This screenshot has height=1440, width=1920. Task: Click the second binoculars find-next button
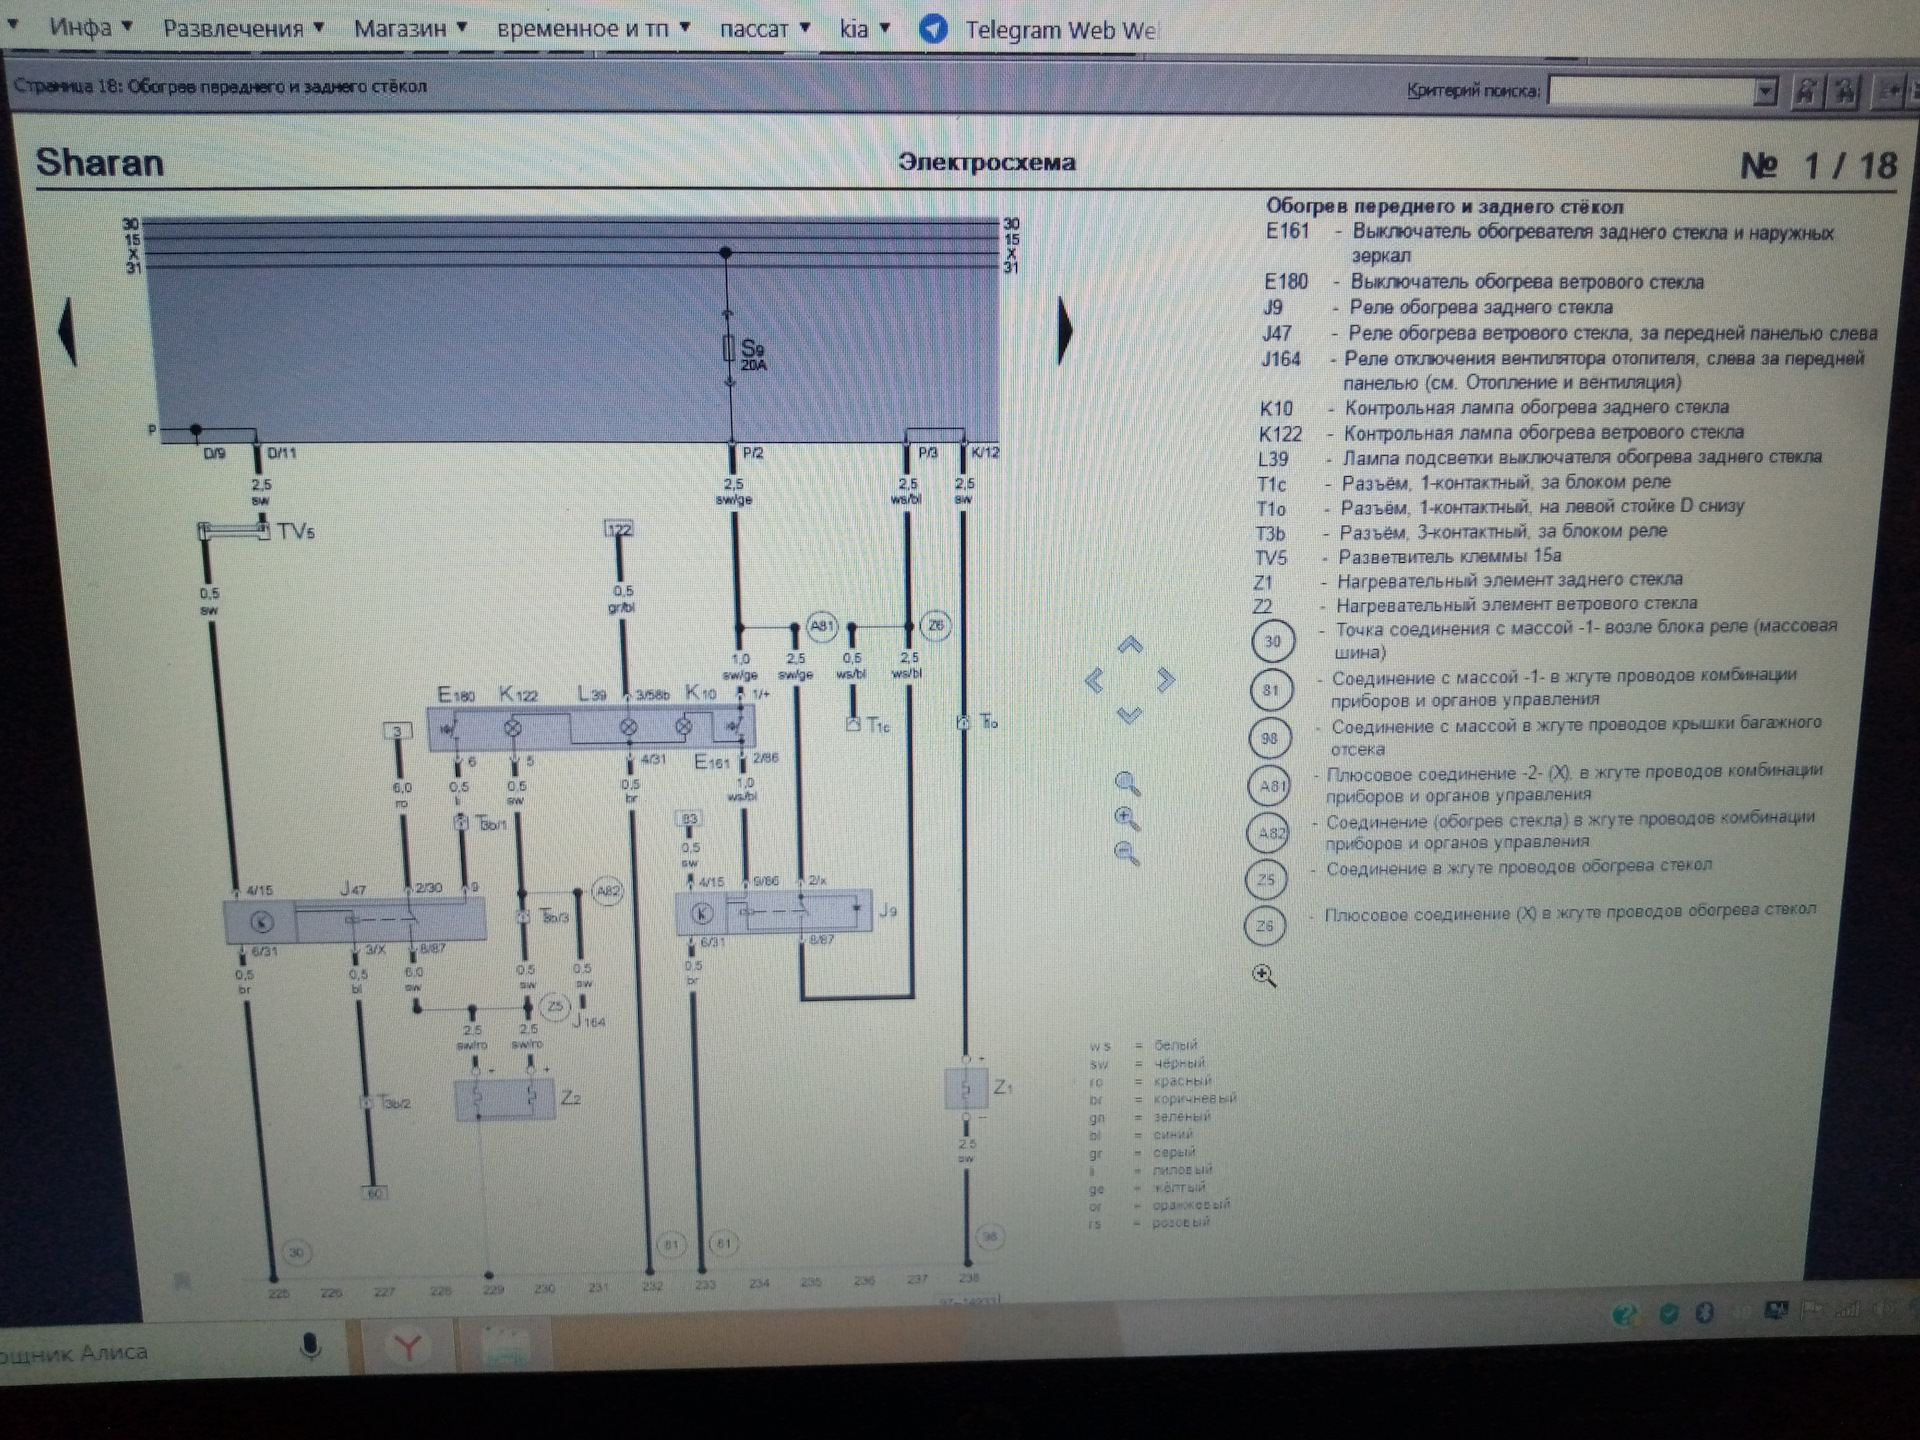(x=1843, y=91)
